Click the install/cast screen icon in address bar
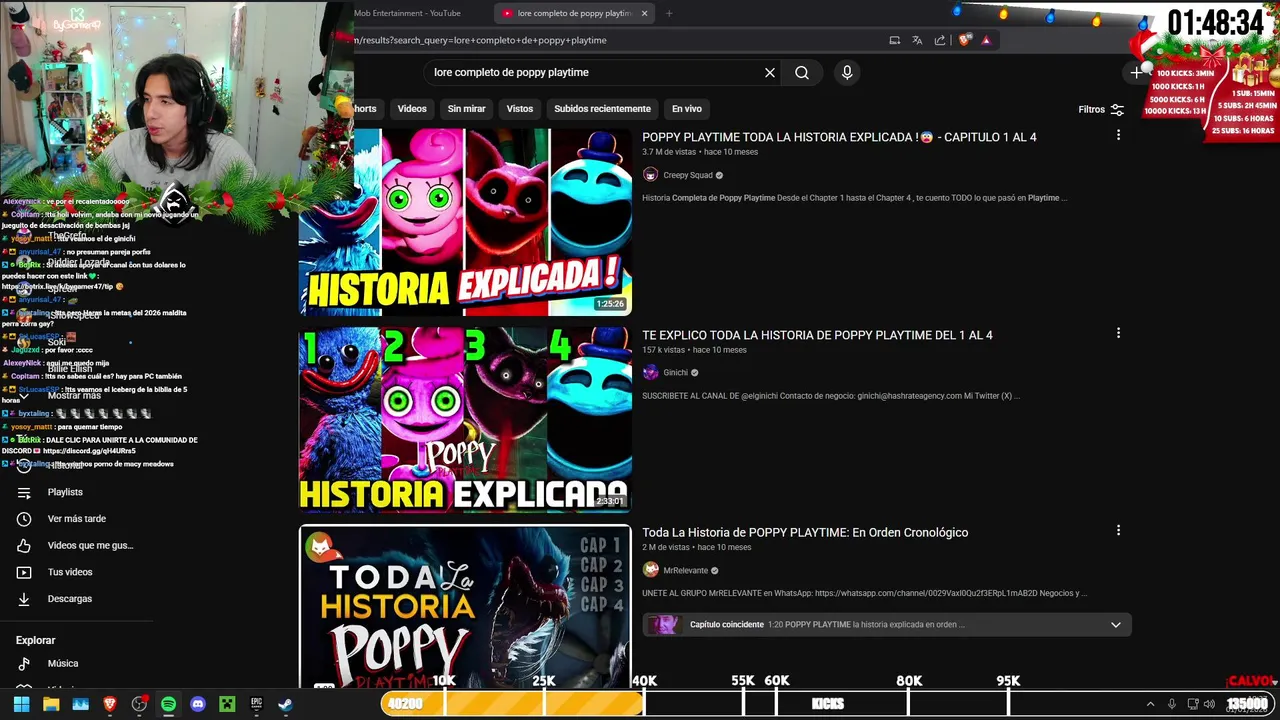Viewport: 1280px width, 720px height. click(895, 40)
